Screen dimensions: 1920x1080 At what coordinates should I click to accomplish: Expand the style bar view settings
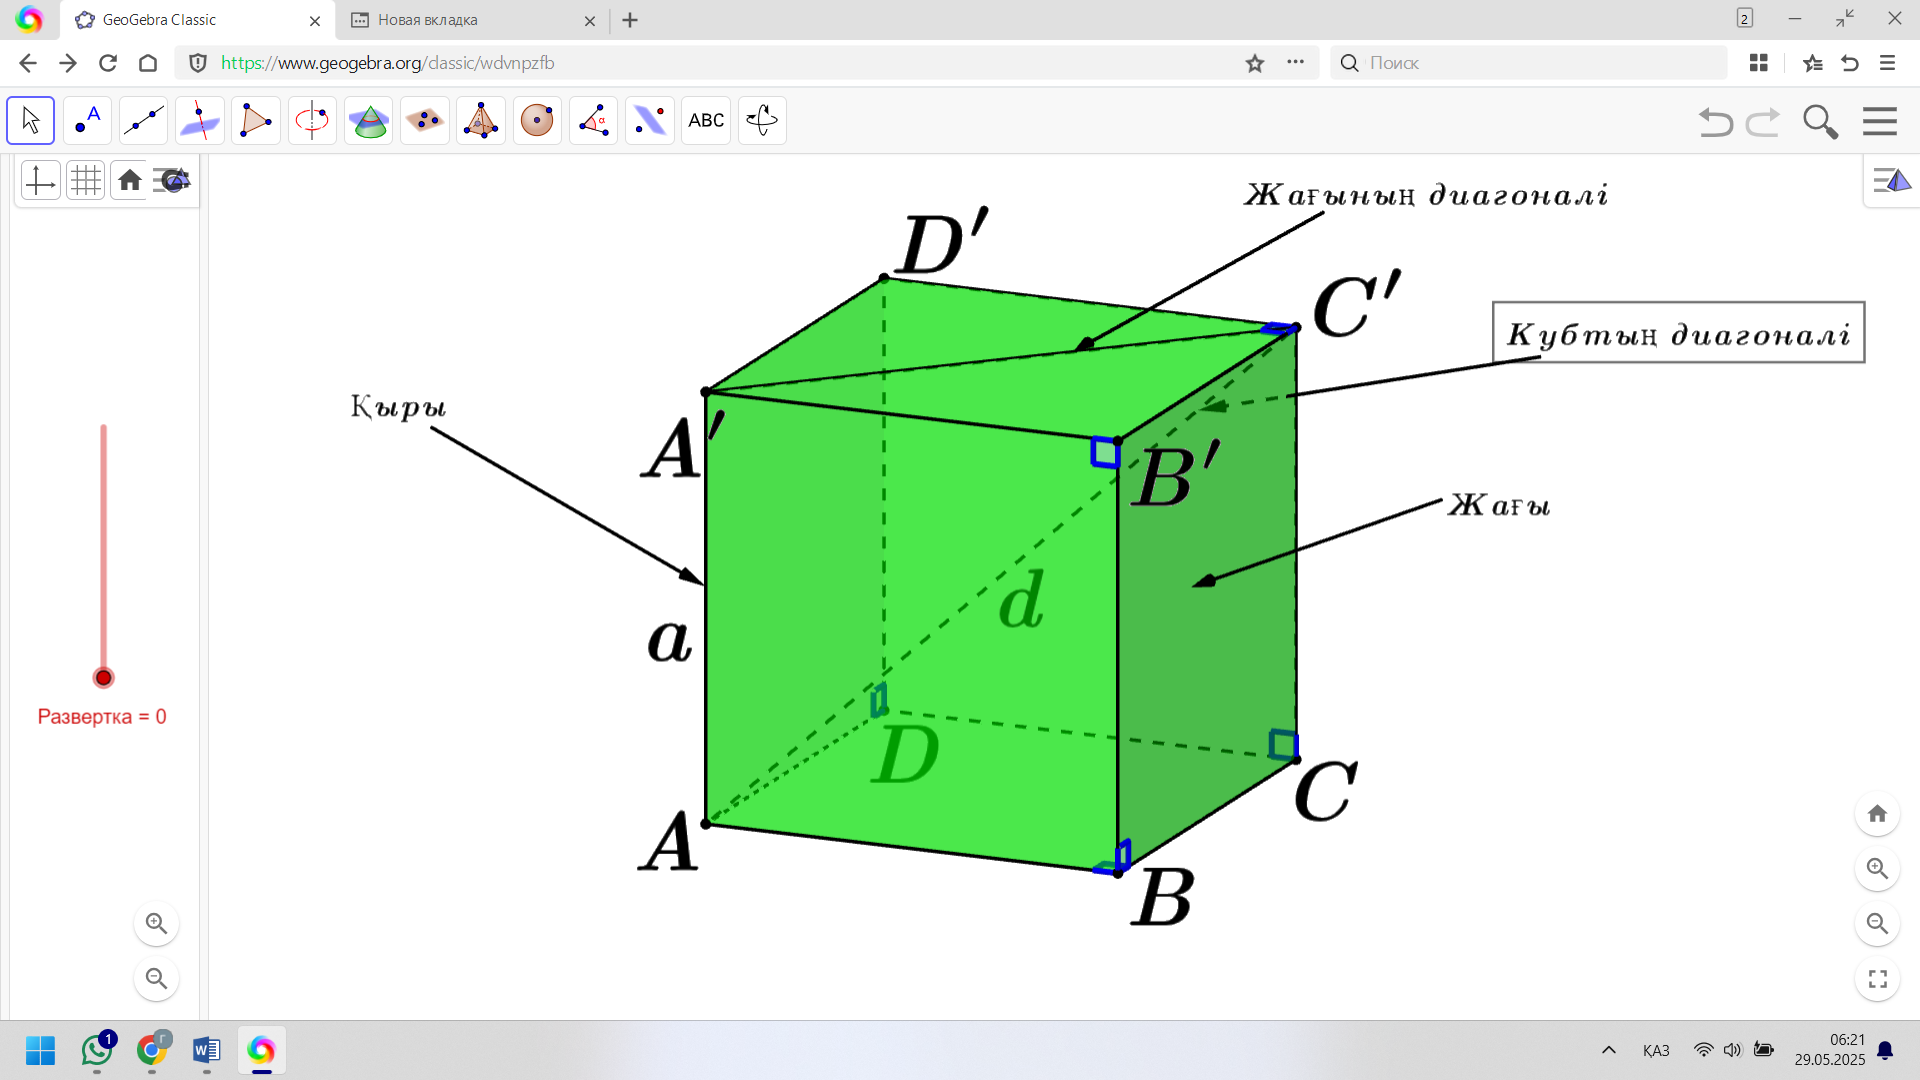[172, 180]
